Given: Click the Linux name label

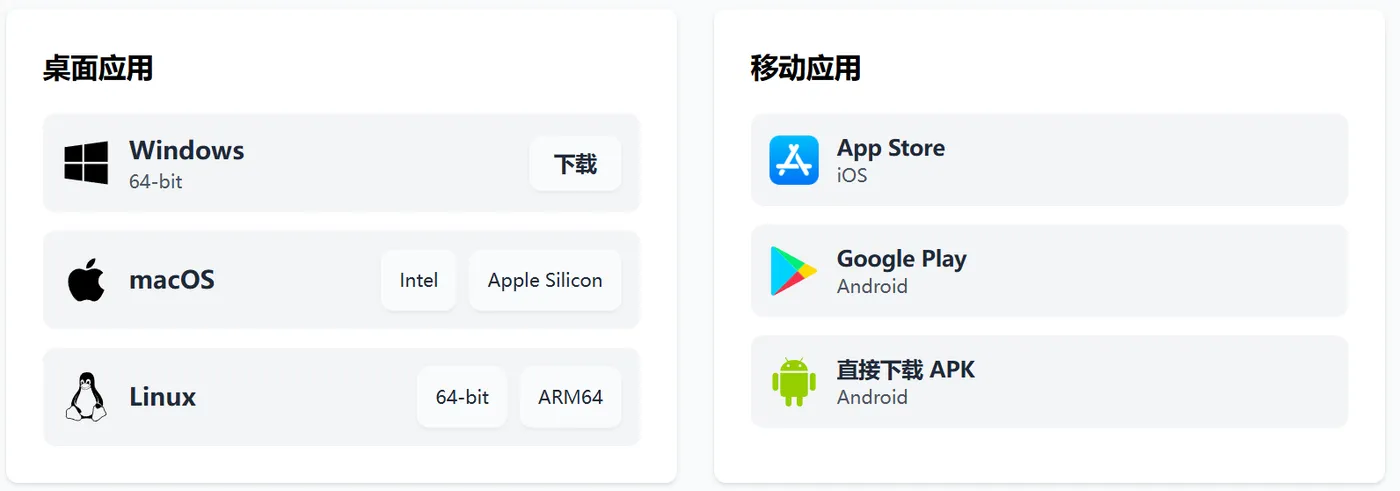Looking at the screenshot, I should point(163,397).
